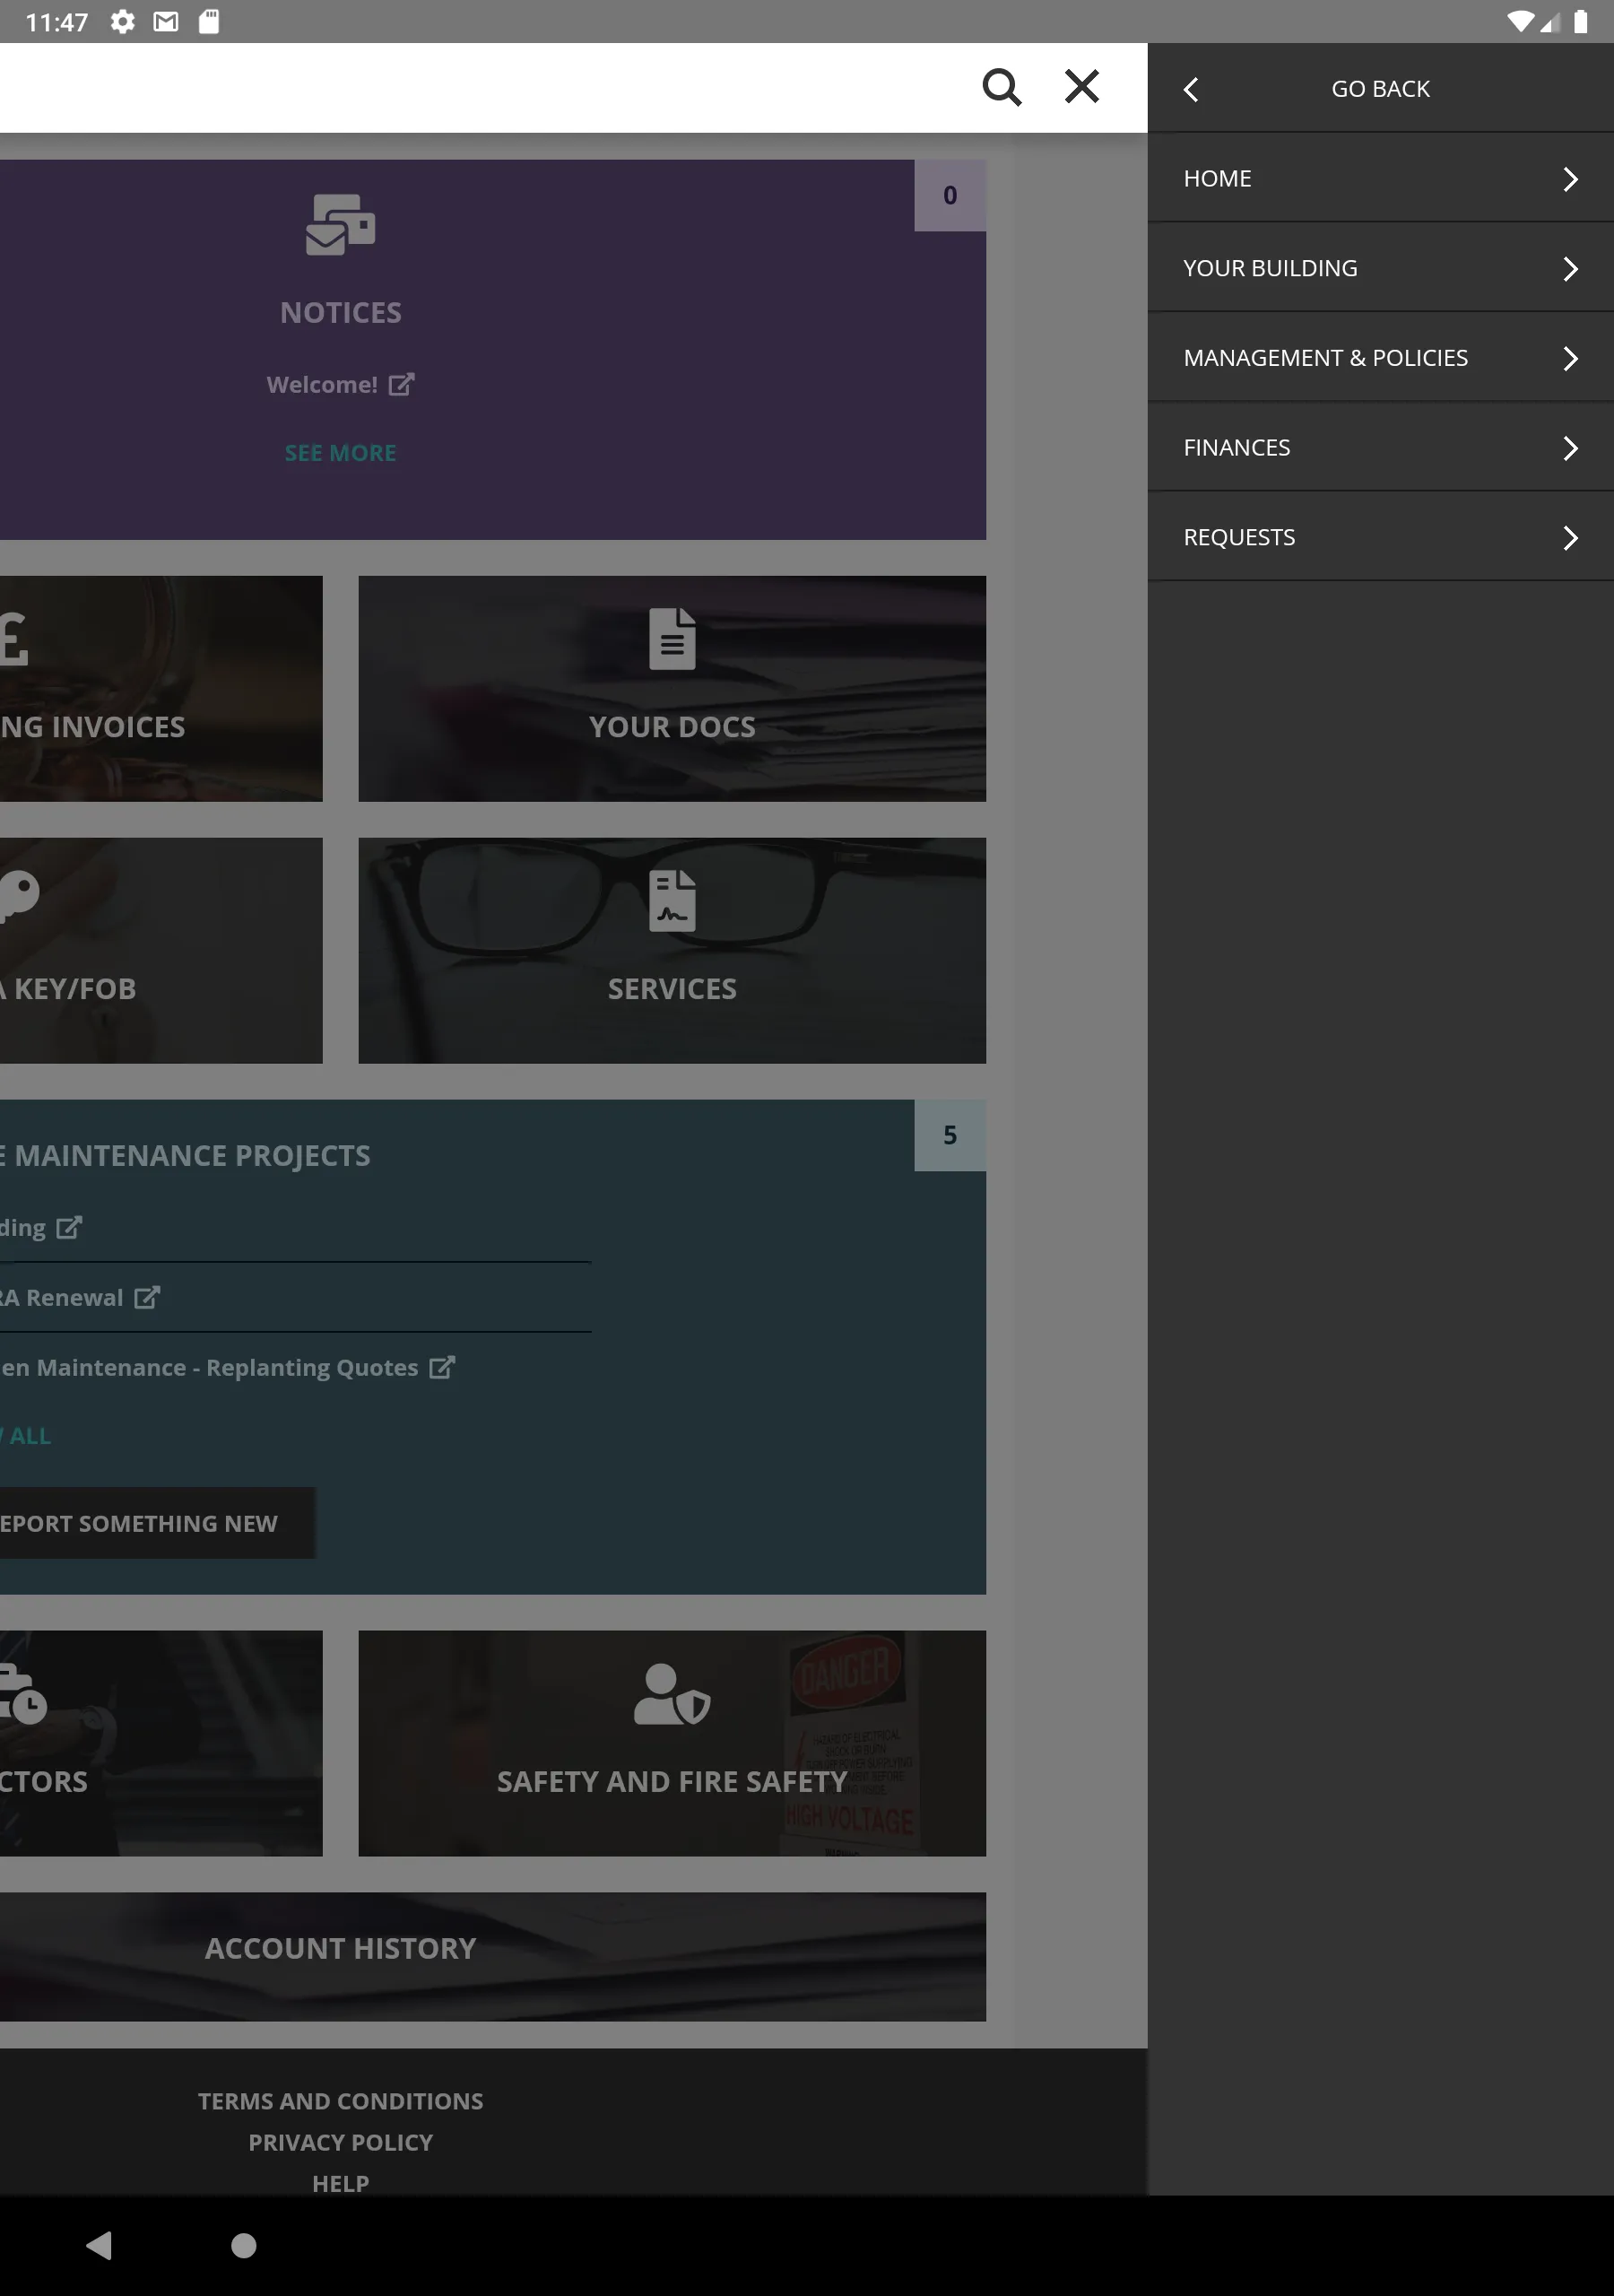Open the KEY/FOB tile

coord(161,950)
